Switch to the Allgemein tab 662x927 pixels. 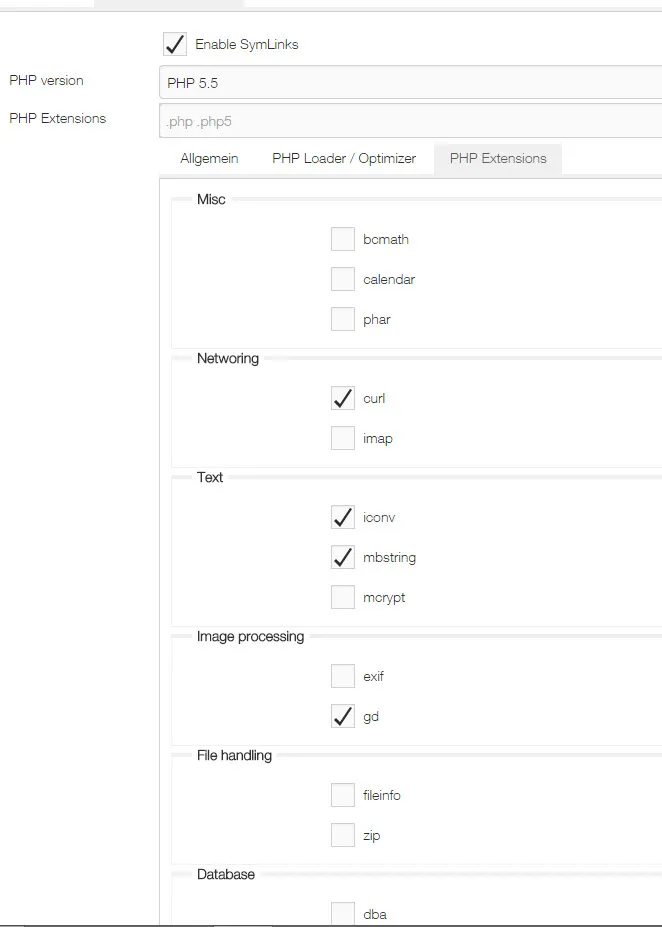pos(209,158)
